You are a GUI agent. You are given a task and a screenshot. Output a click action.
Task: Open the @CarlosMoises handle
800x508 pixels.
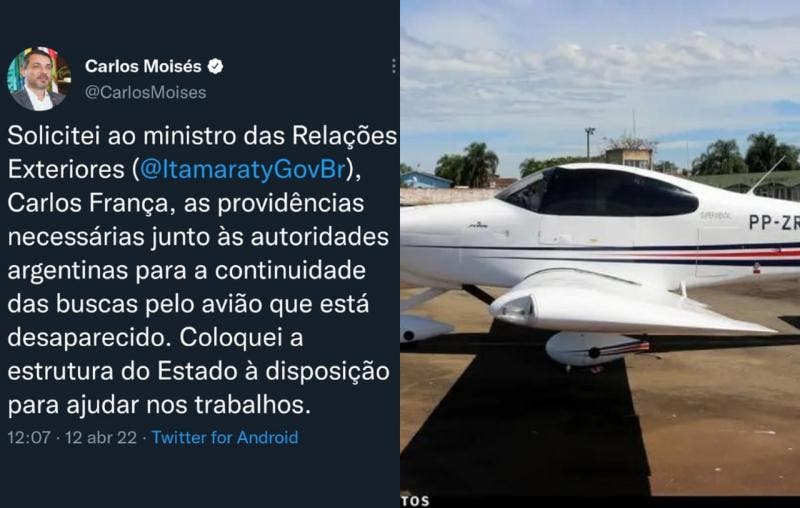point(145,93)
